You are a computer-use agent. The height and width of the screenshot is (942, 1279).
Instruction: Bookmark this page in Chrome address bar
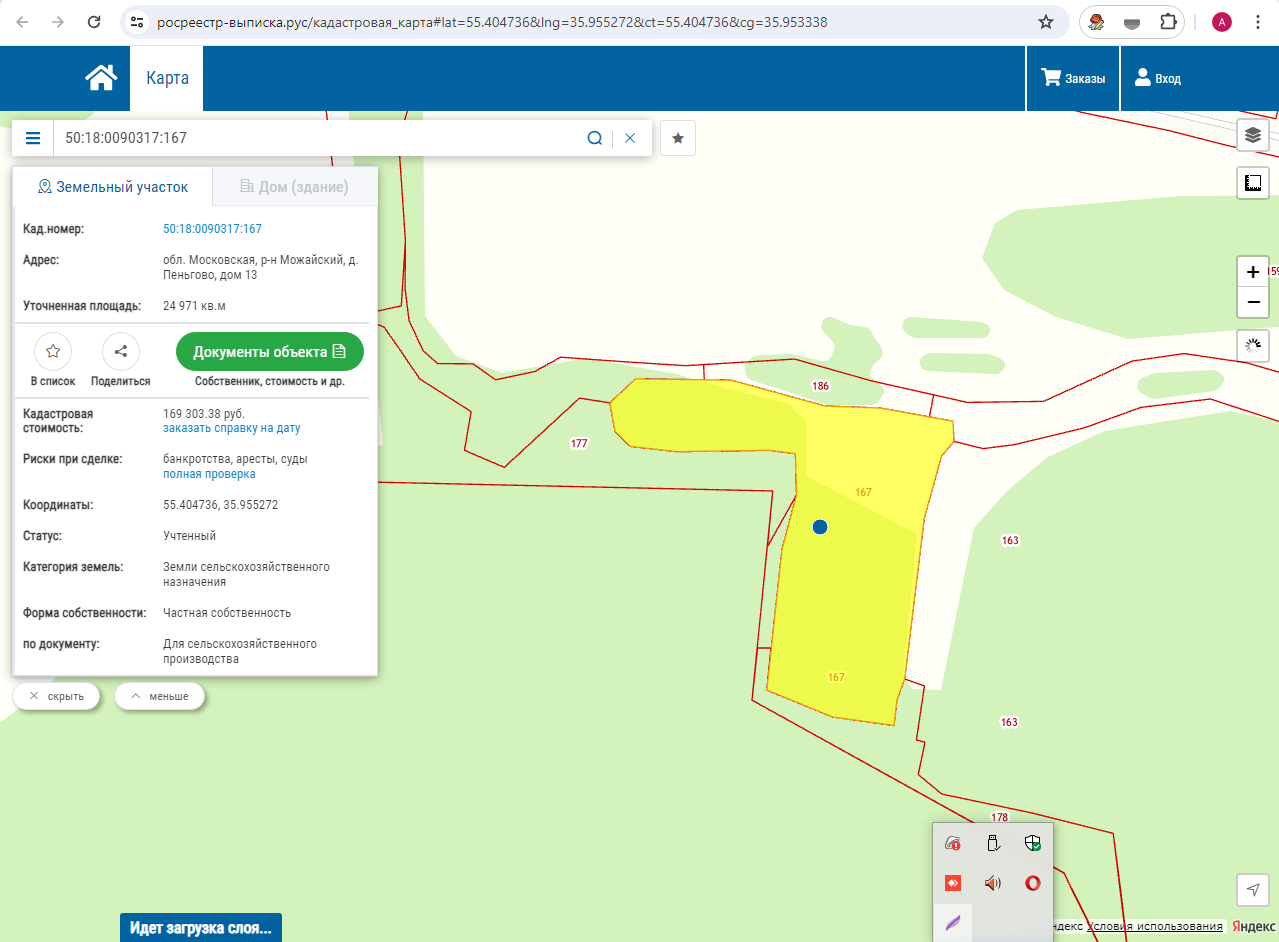coord(1046,22)
